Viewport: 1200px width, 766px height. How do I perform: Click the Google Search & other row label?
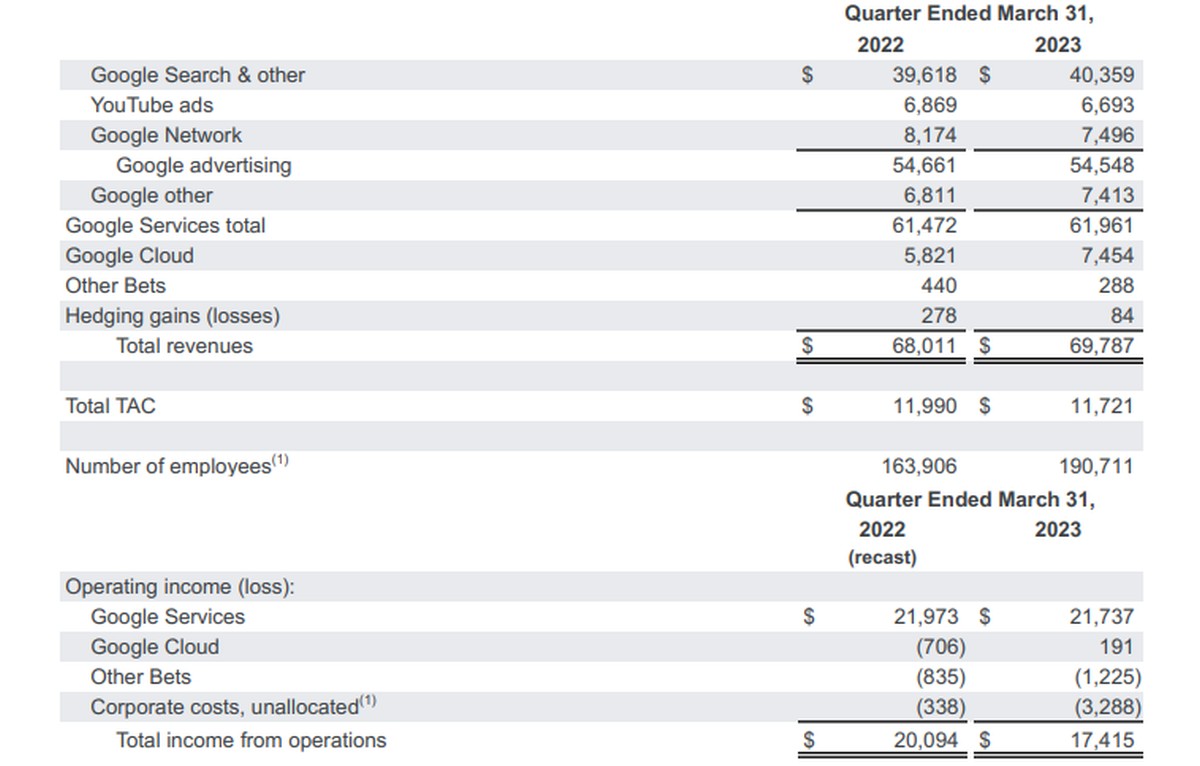(197, 75)
